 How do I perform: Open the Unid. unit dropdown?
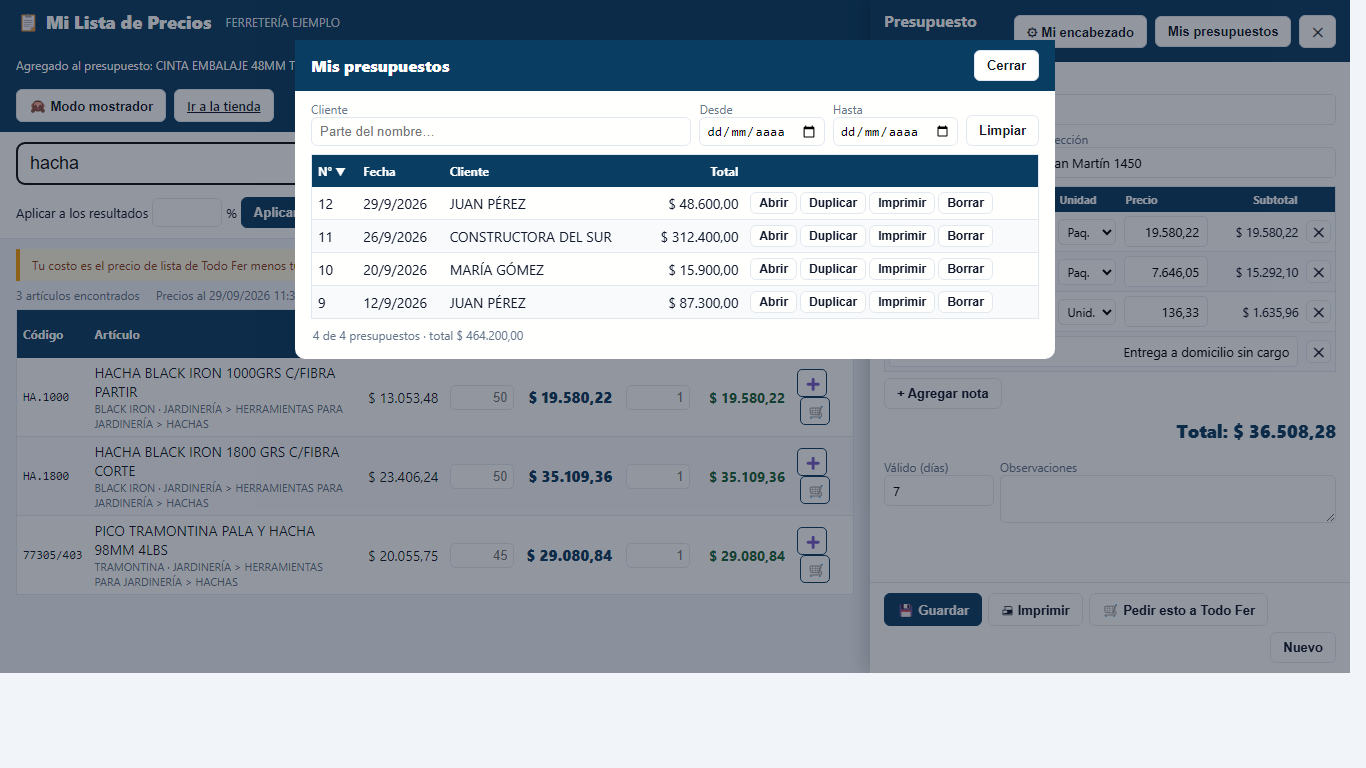point(1087,312)
